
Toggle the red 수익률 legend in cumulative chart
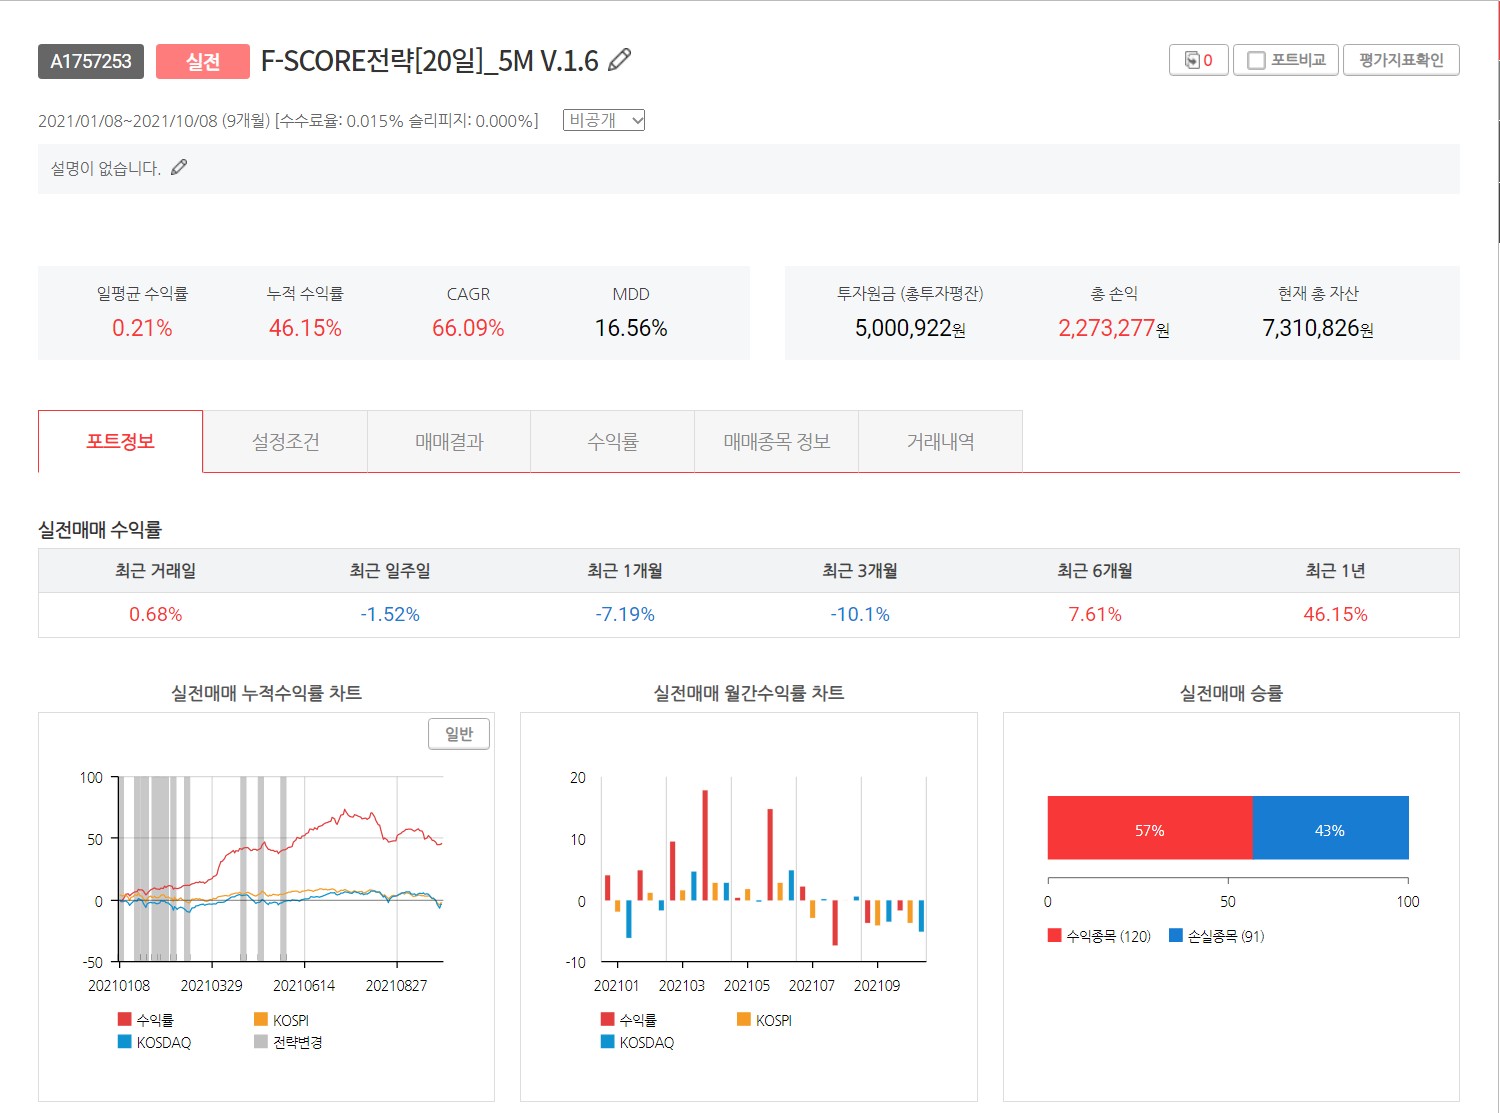point(146,1019)
